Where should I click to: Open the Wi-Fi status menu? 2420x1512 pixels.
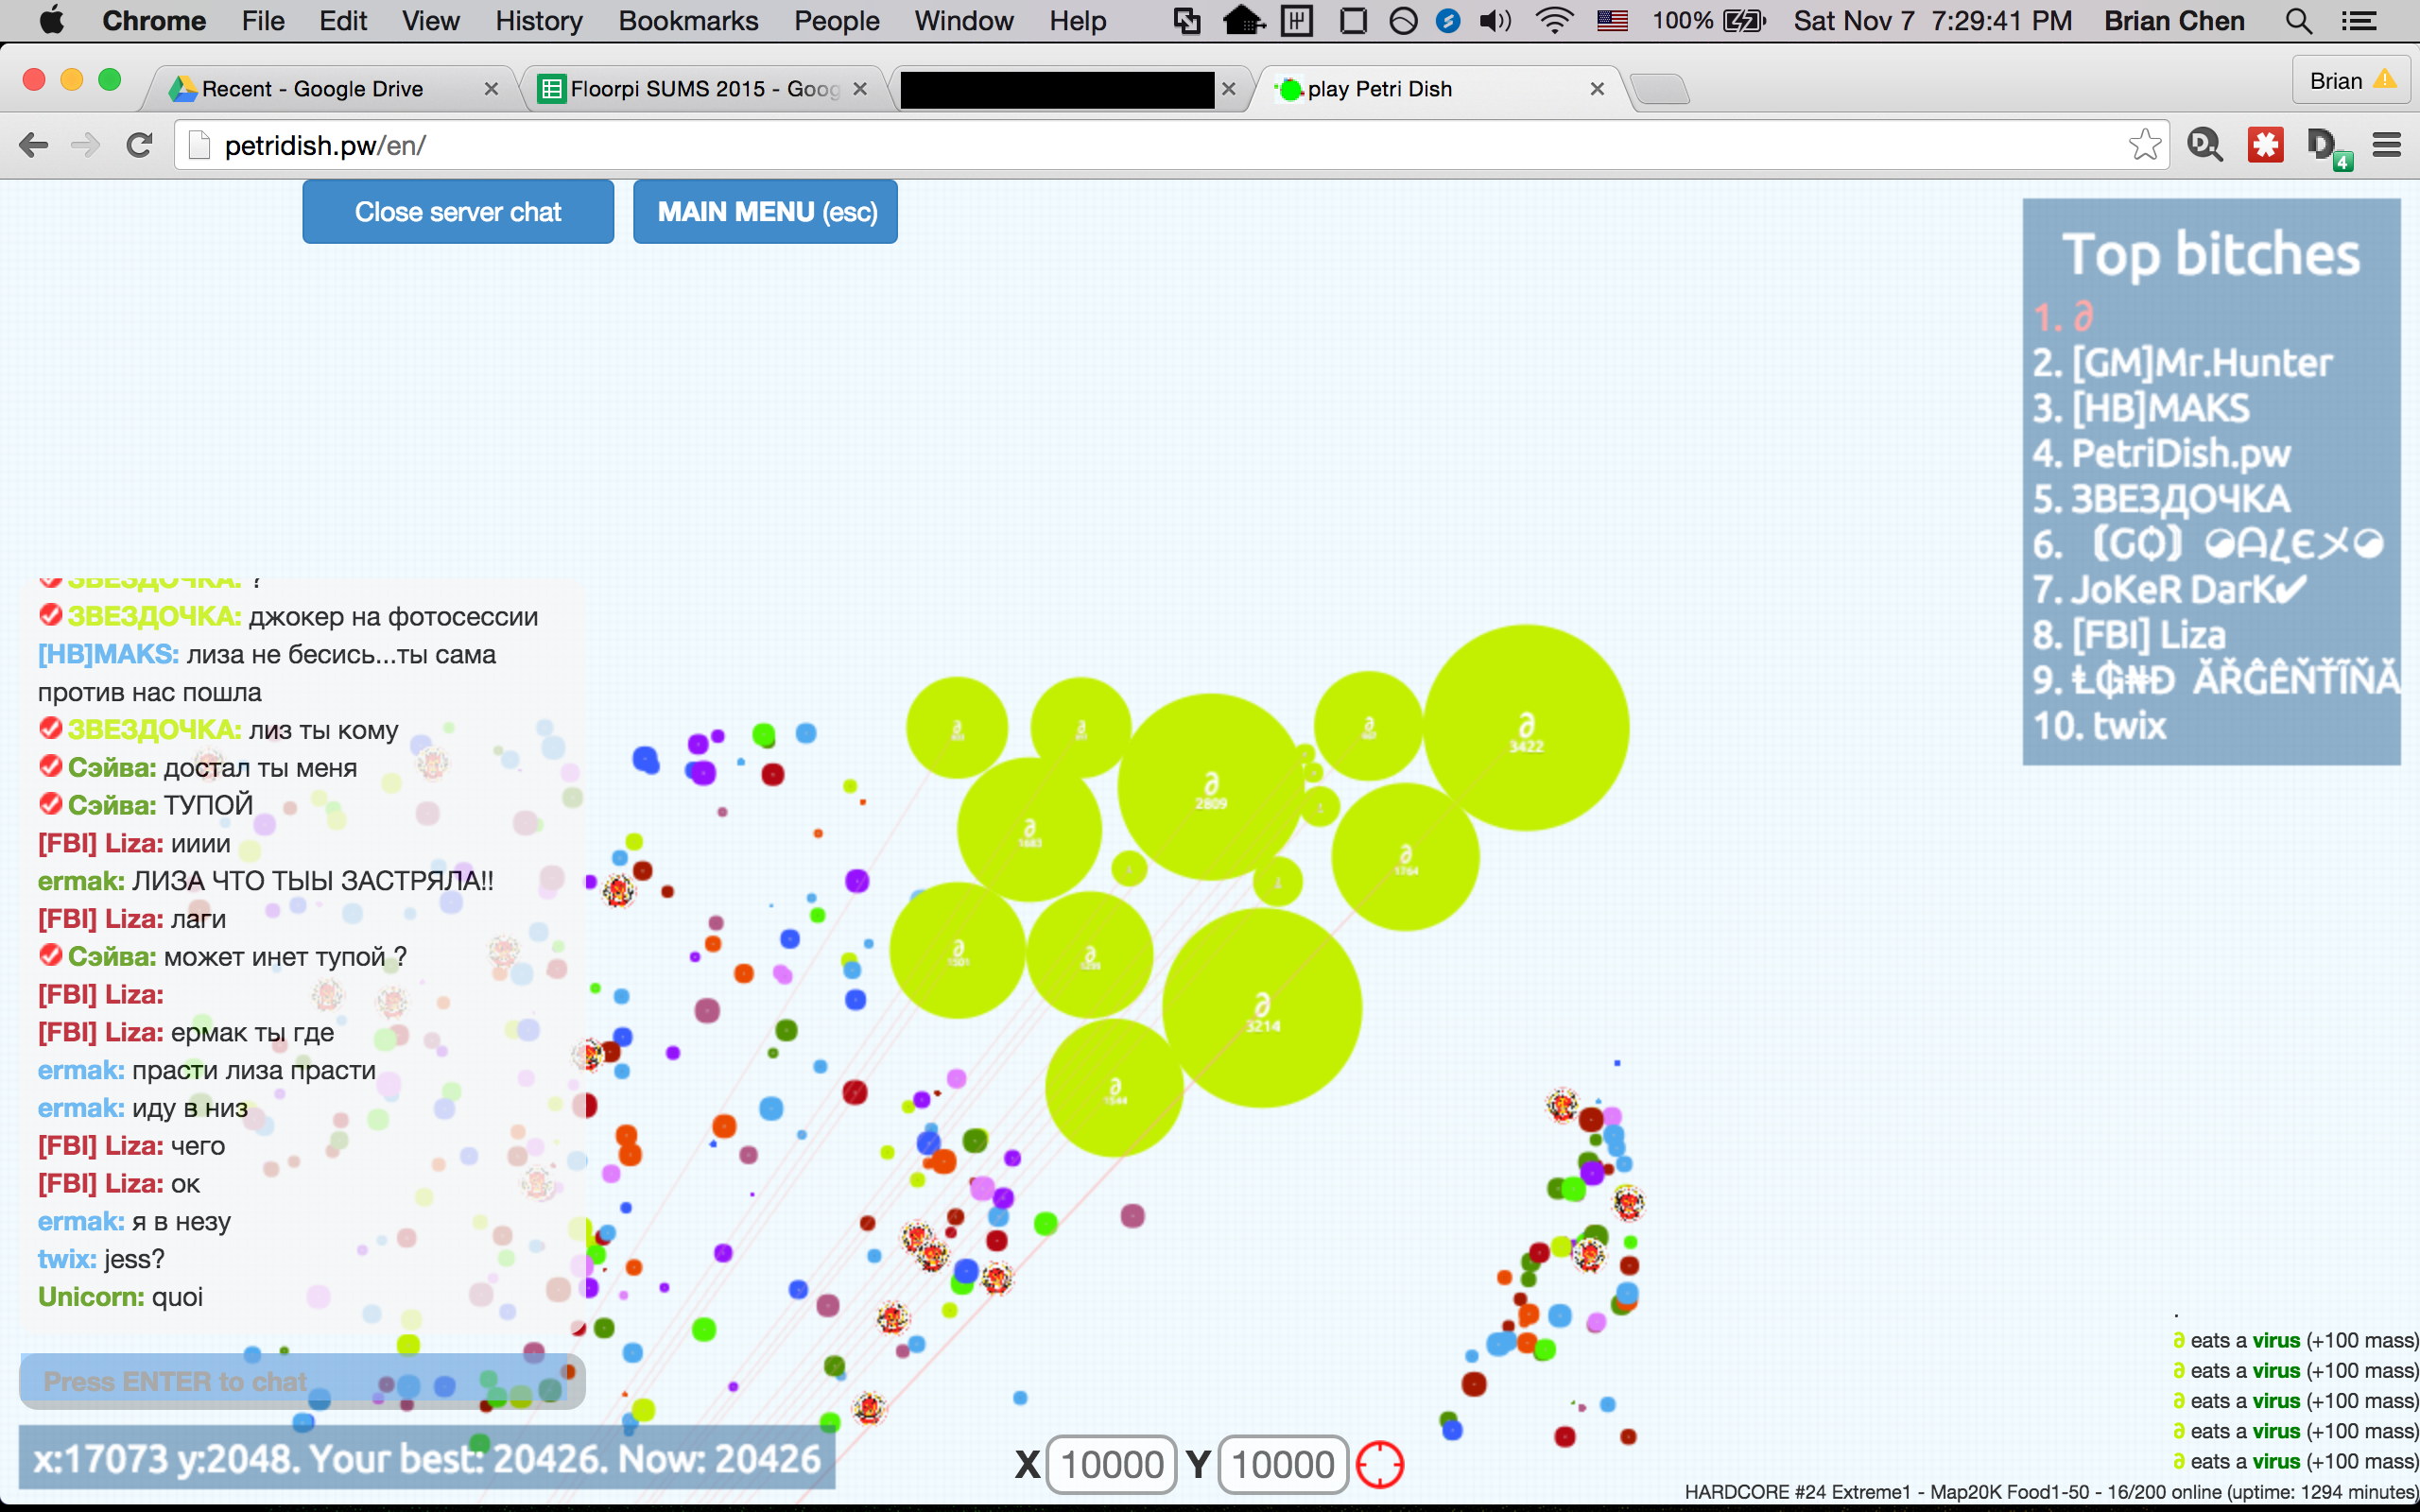click(1553, 21)
